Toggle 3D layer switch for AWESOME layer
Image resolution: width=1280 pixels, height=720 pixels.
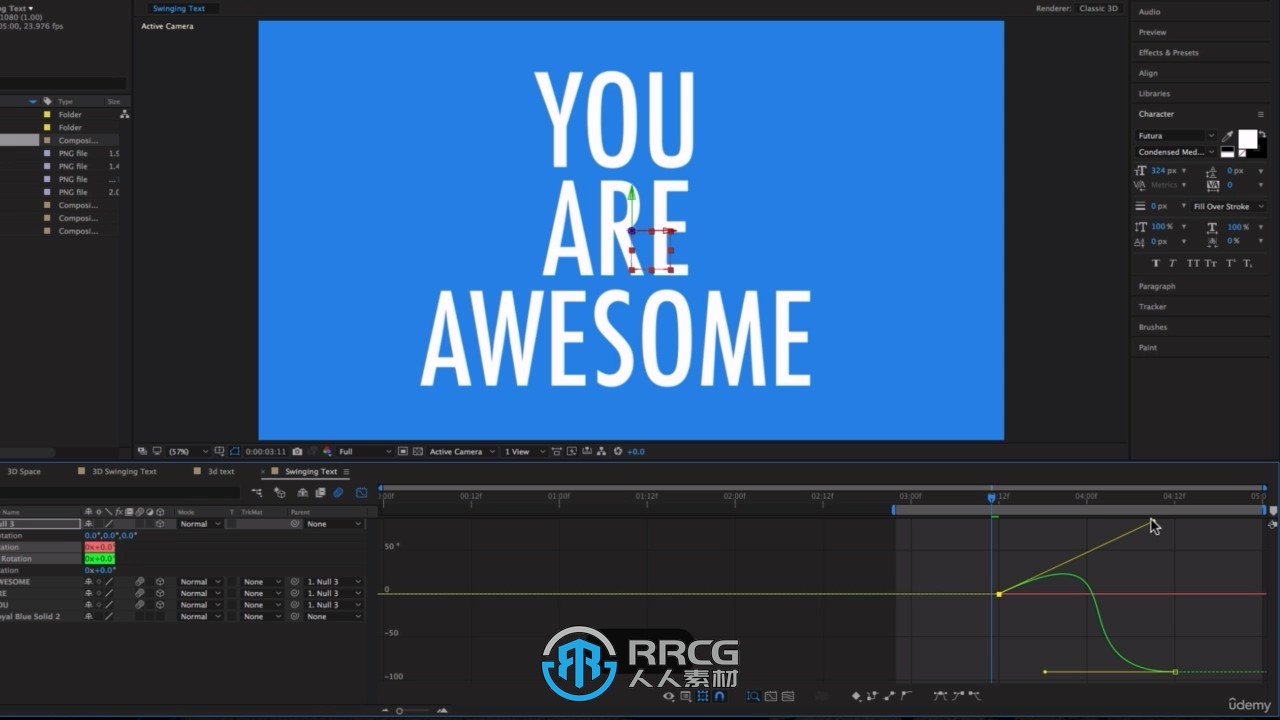pos(160,582)
